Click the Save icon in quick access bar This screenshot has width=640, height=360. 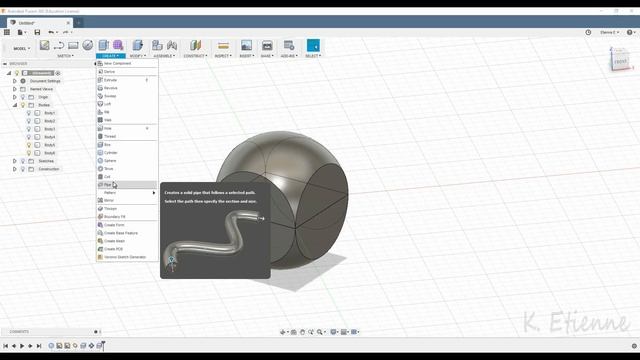(x=37, y=32)
